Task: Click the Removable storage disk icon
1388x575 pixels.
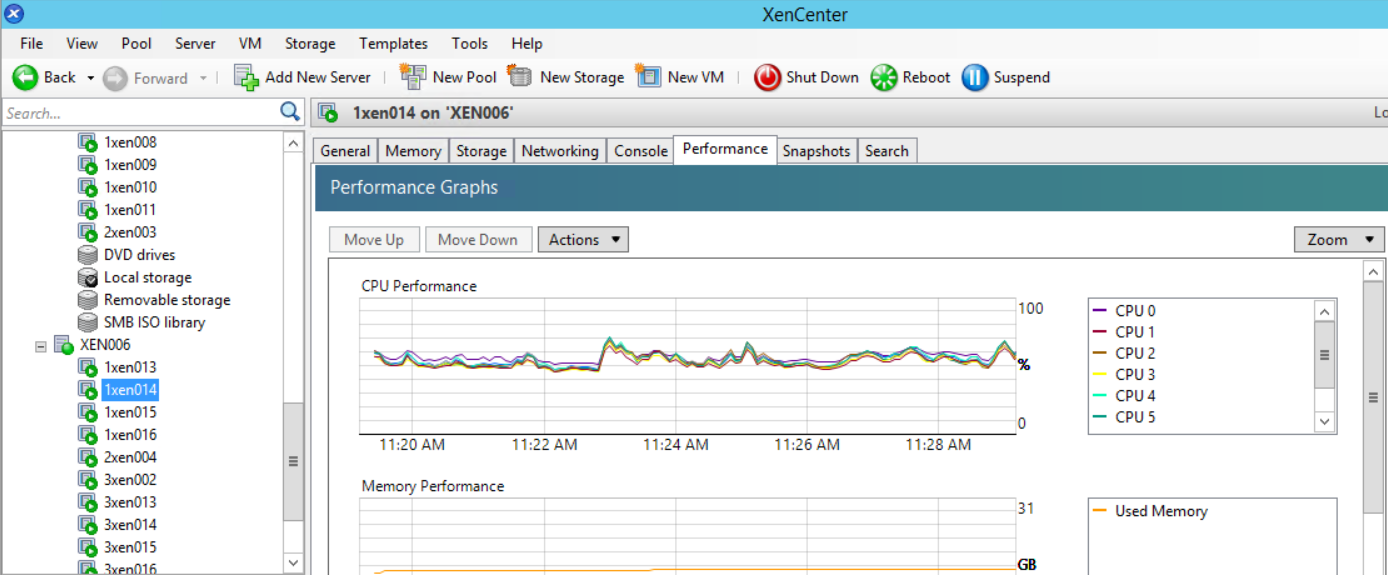Action: pos(88,300)
